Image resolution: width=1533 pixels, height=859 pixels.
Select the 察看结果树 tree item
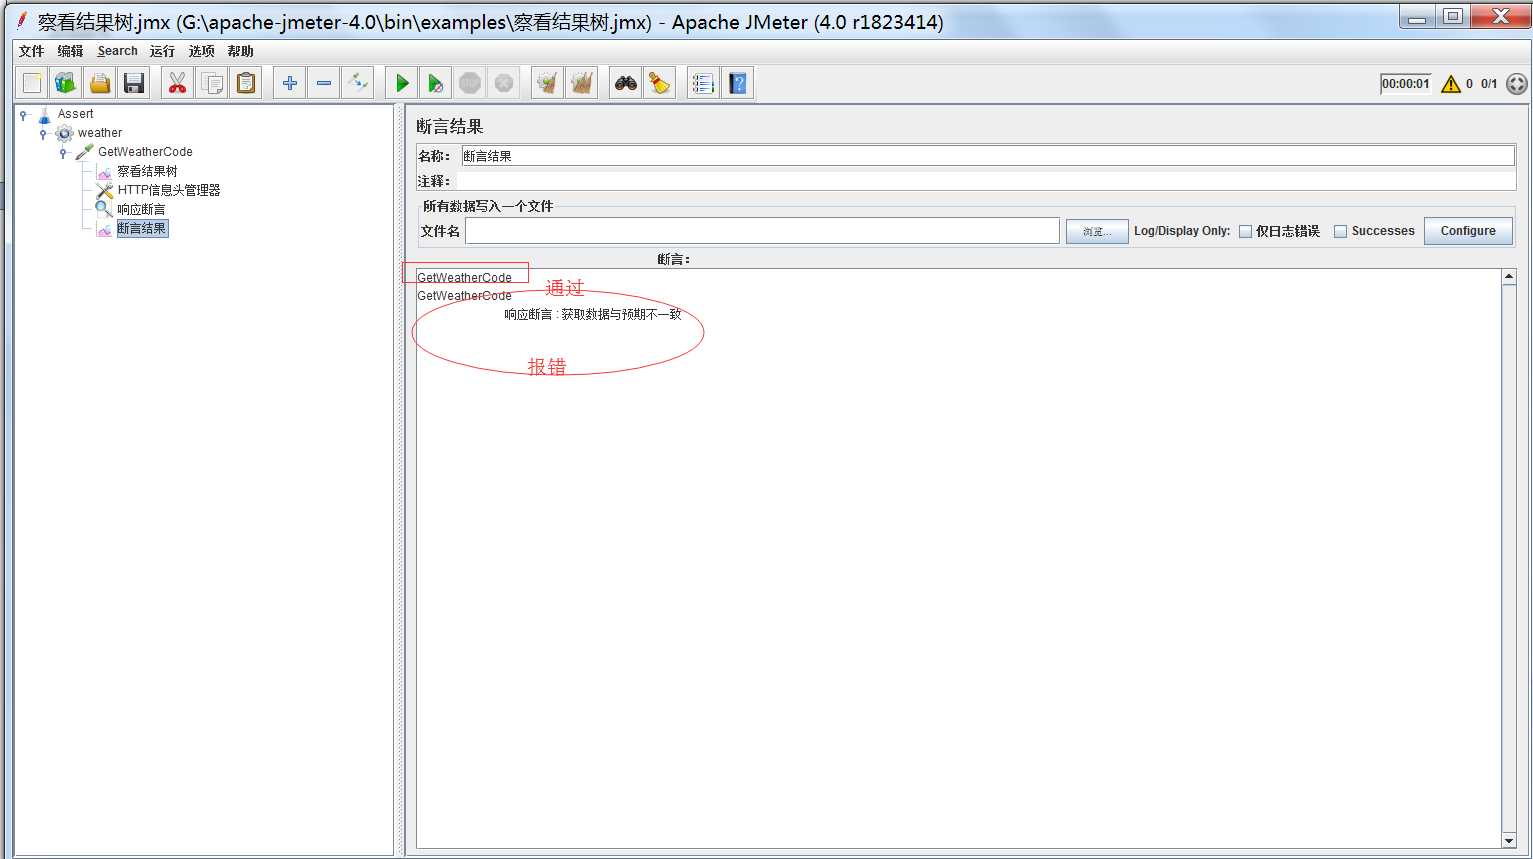click(147, 171)
